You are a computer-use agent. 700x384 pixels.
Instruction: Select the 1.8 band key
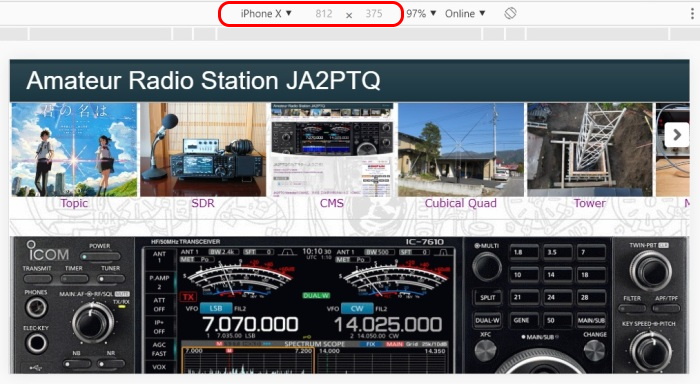click(x=524, y=252)
